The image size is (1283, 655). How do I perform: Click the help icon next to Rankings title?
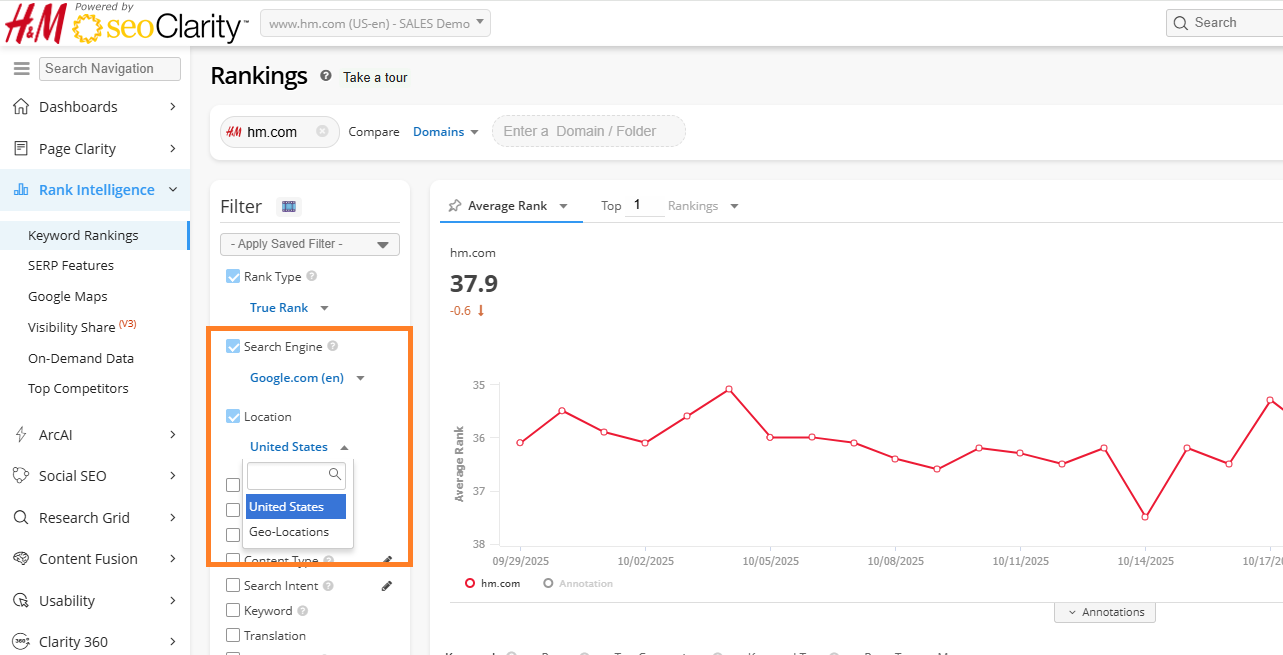tap(326, 76)
